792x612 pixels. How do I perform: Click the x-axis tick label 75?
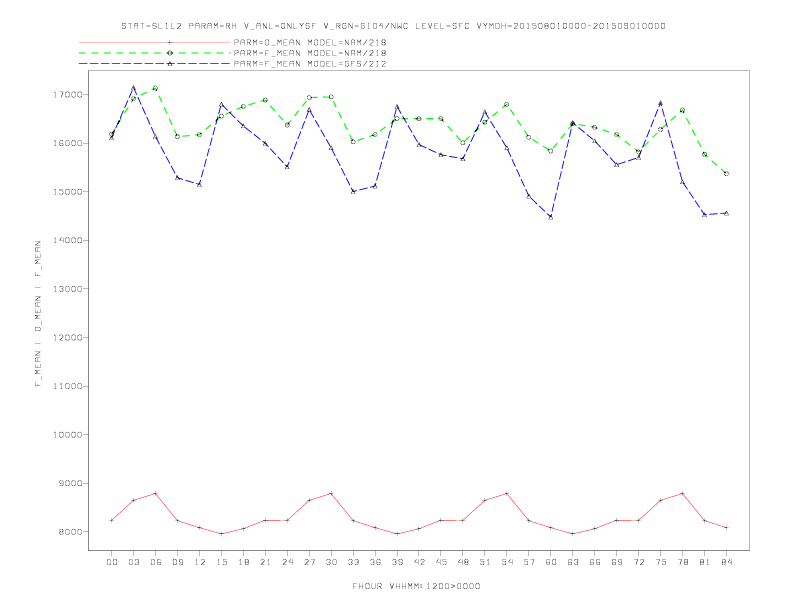[x=661, y=562]
